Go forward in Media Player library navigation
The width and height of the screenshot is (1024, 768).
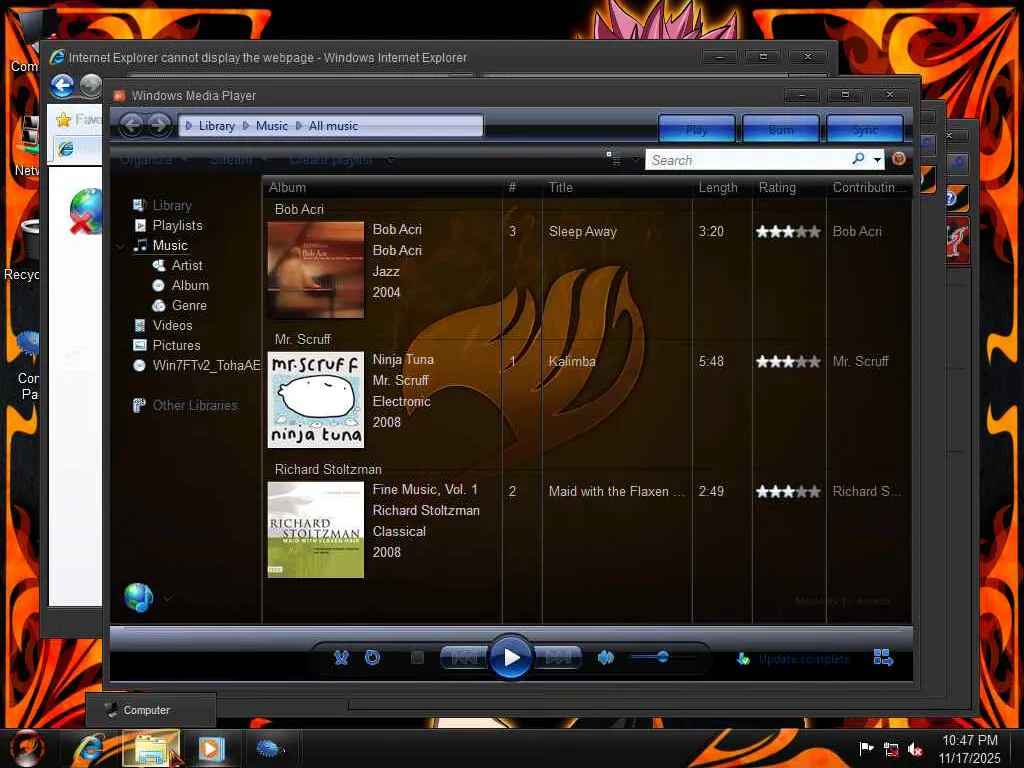click(x=158, y=125)
